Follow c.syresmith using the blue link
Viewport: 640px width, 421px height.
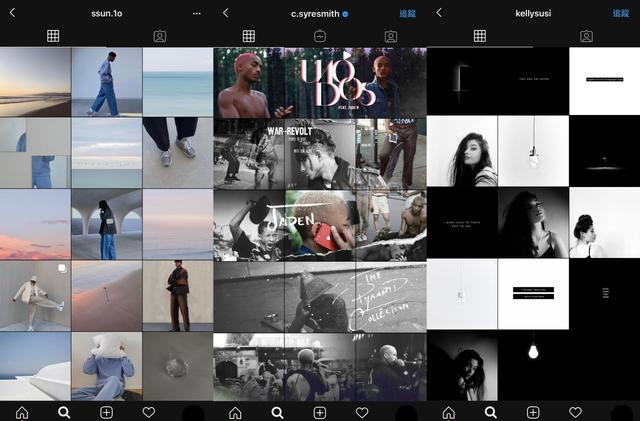click(x=407, y=13)
